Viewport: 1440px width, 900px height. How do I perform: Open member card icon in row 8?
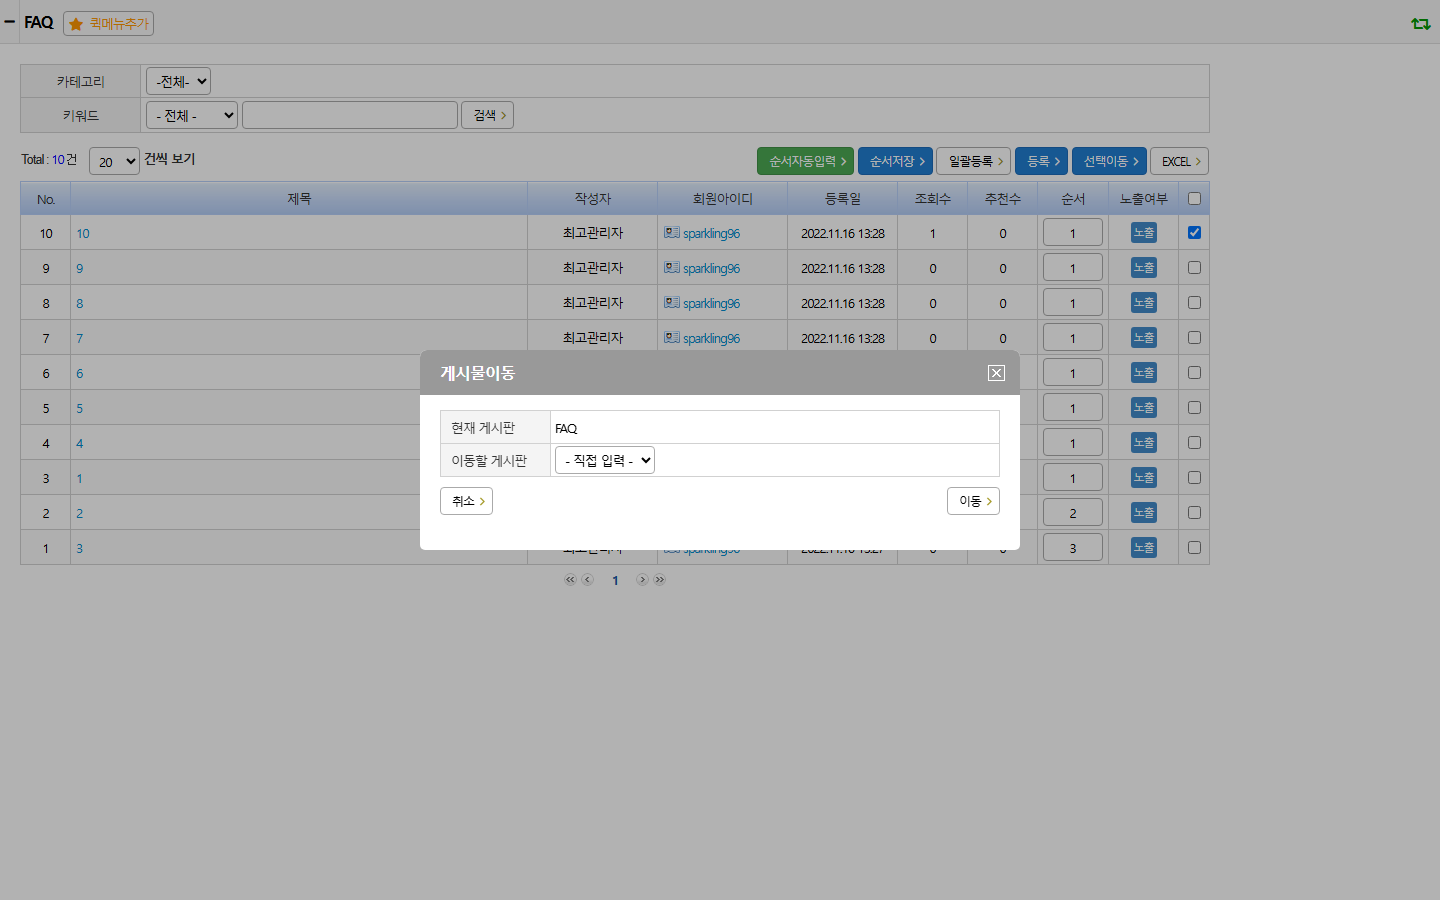[x=672, y=302]
